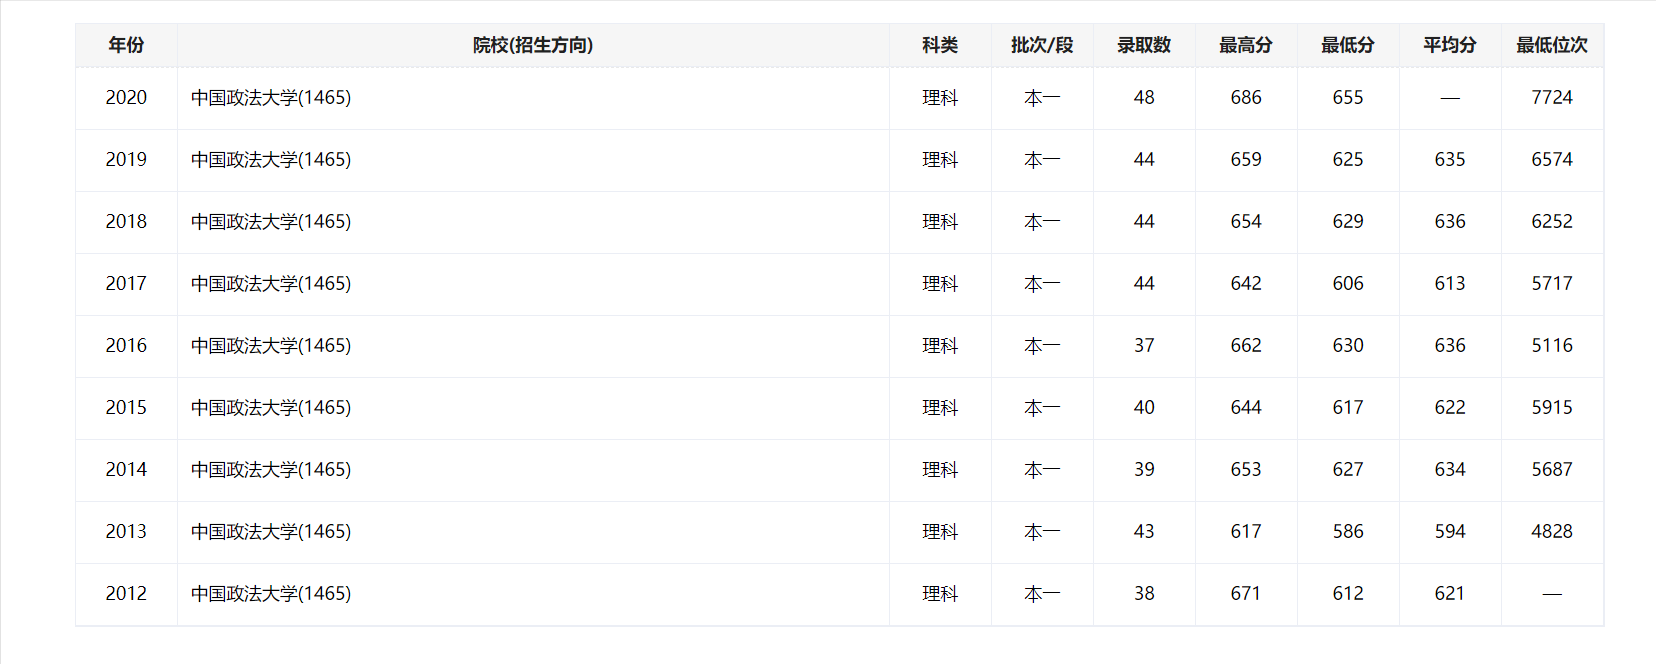Image resolution: width=1656 pixels, height=664 pixels.
Task: Click the 院校(招生方向) column header
Action: coord(533,45)
